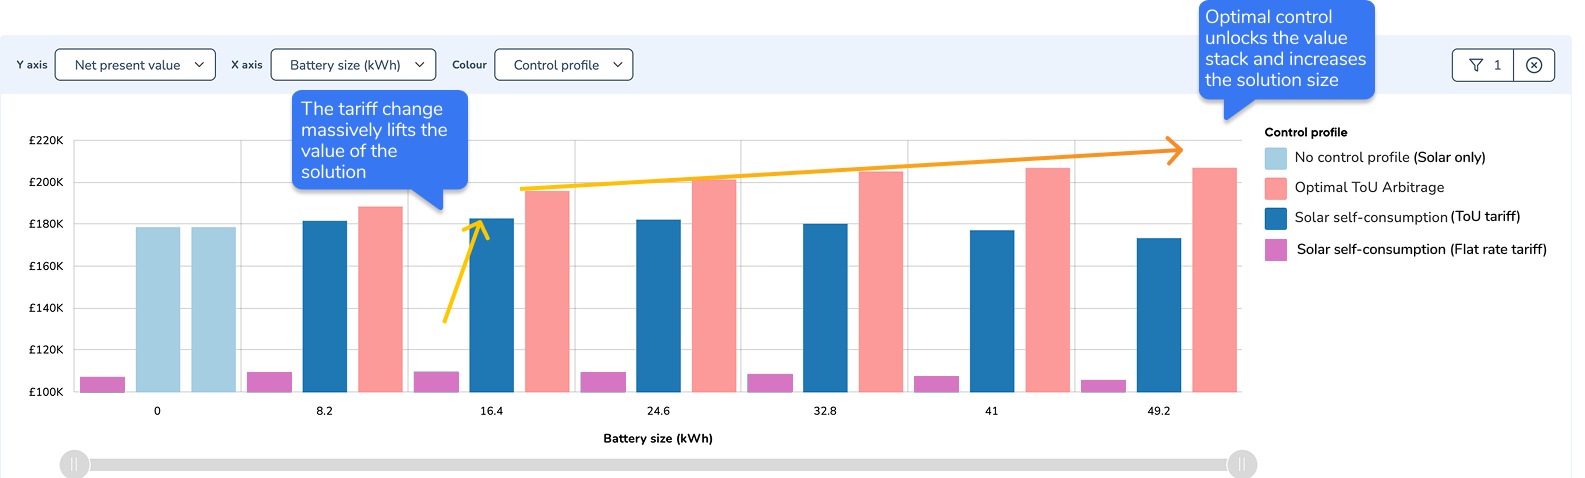Click the right range slider handle
This screenshot has width=1585, height=478.
click(1241, 464)
